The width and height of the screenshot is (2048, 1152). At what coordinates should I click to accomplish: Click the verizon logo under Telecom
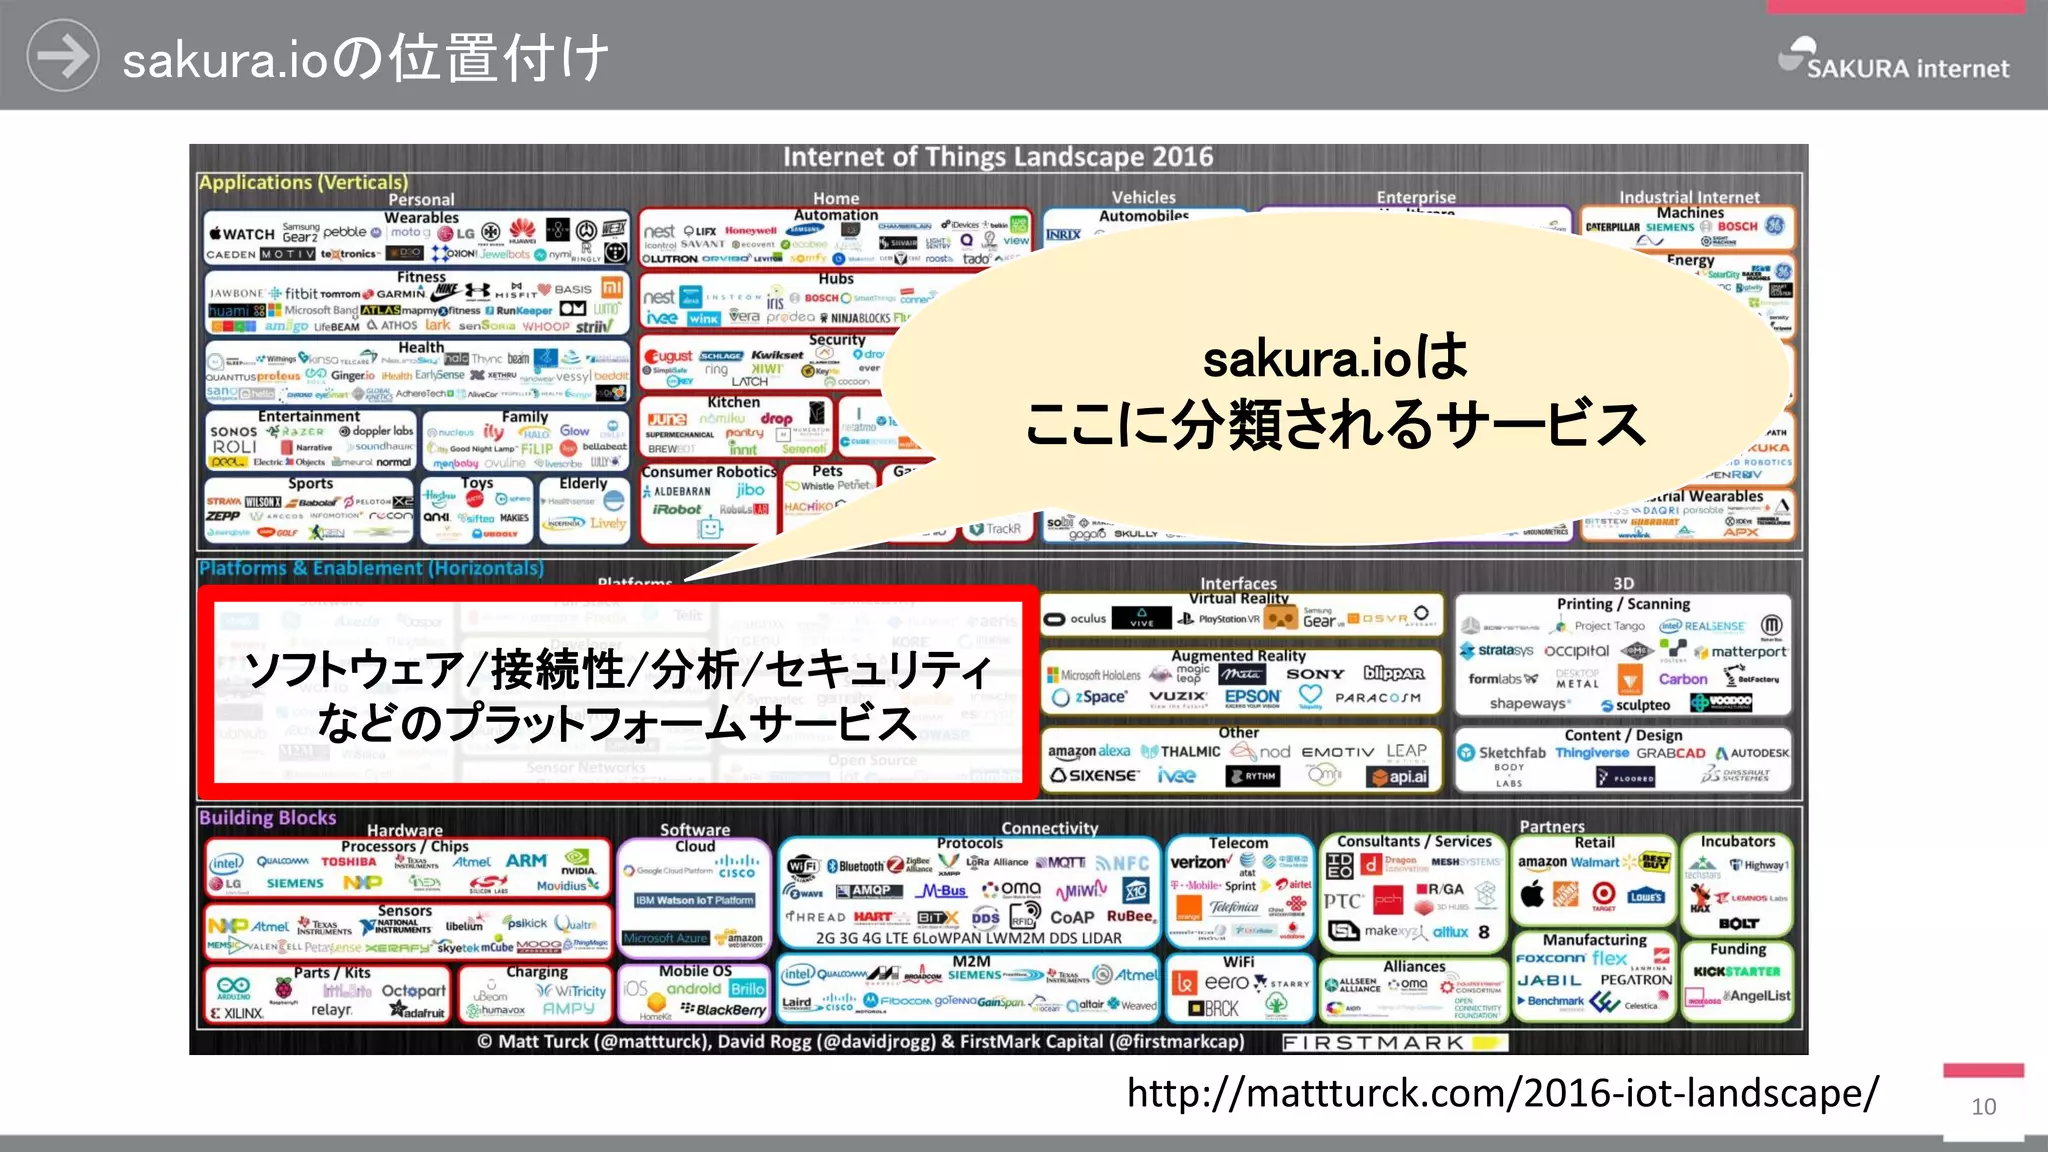coord(1200,862)
